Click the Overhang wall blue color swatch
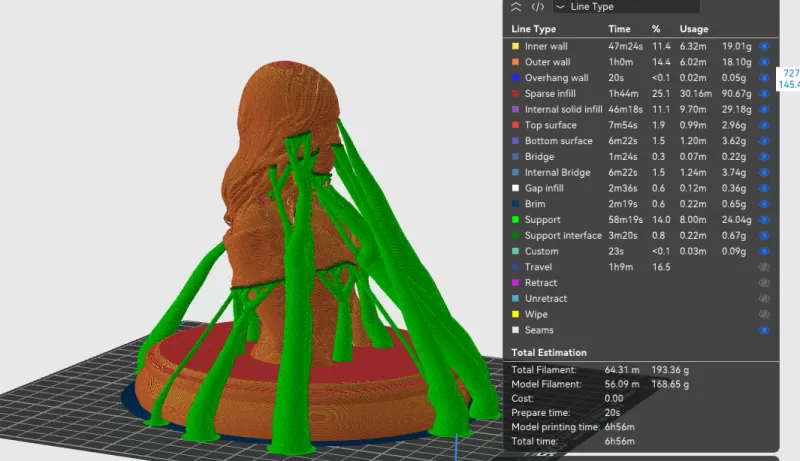Image resolution: width=800 pixels, height=461 pixels. pos(515,78)
